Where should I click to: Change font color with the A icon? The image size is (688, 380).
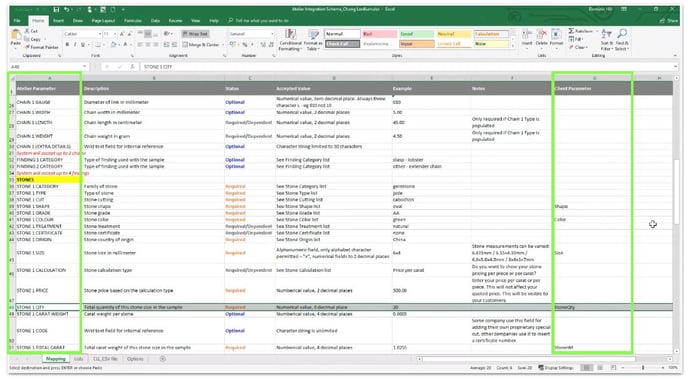coord(125,44)
